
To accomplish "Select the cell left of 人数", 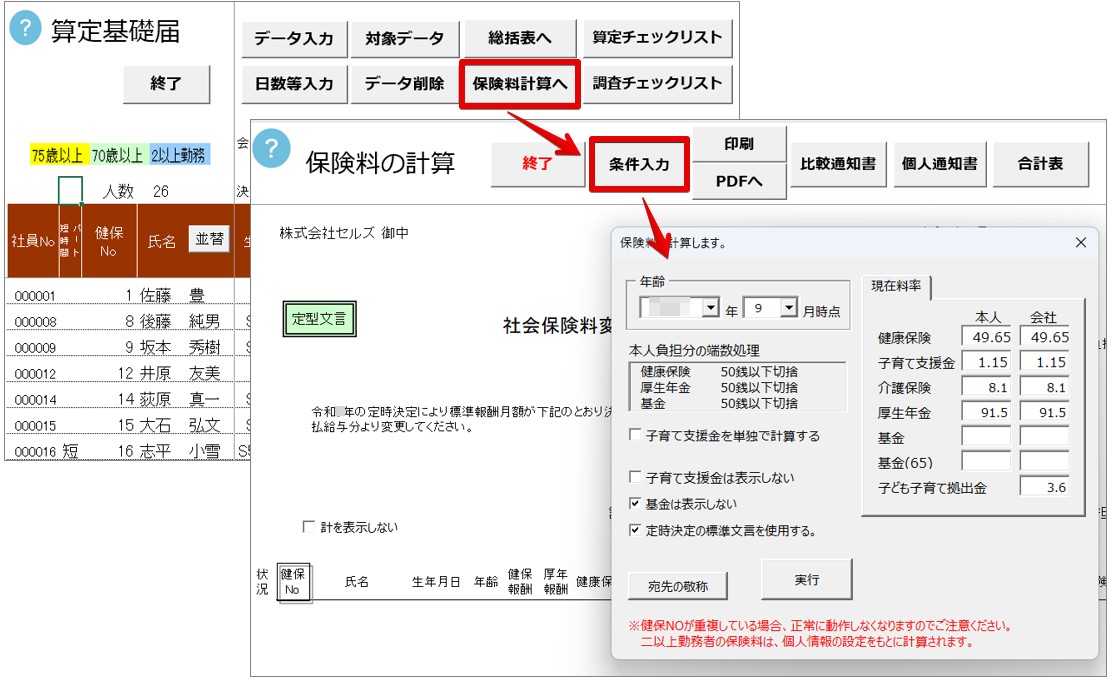I will pos(70,190).
